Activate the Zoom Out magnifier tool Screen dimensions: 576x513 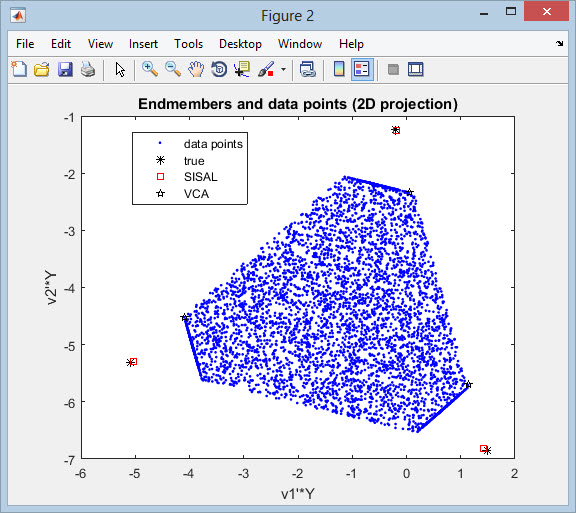pyautogui.click(x=173, y=69)
